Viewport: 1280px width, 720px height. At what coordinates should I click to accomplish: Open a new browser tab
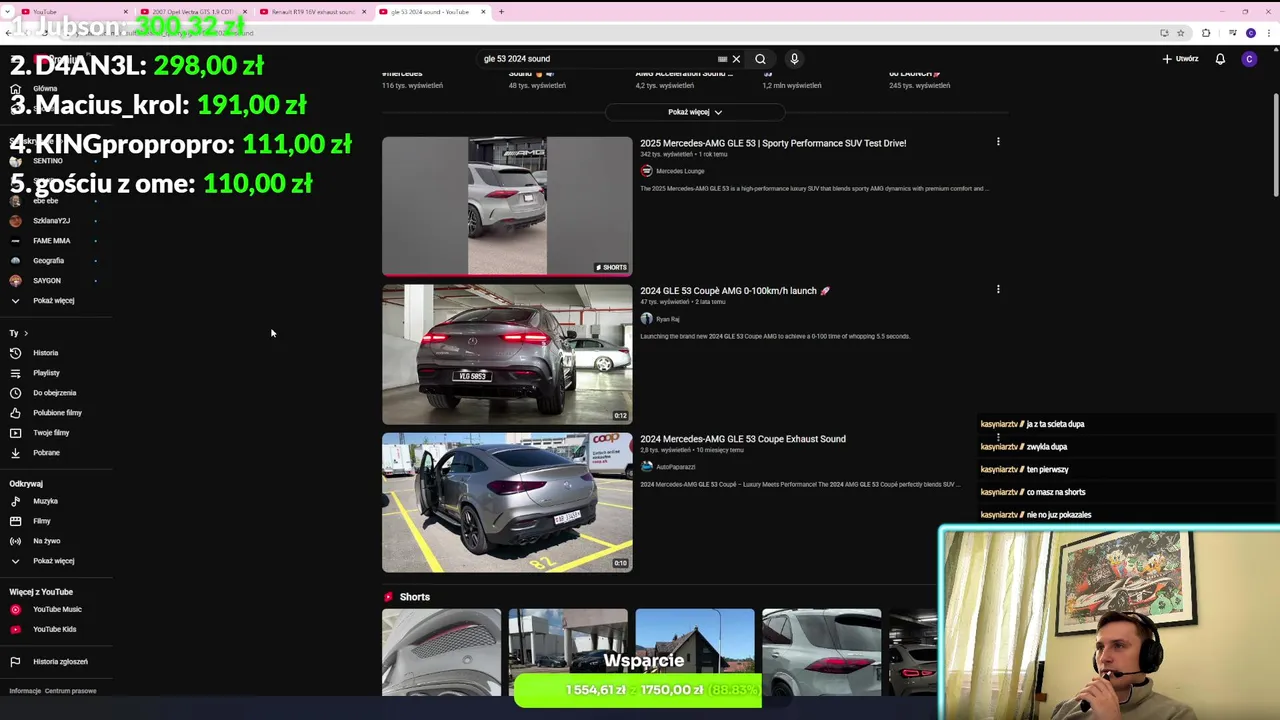pos(501,12)
